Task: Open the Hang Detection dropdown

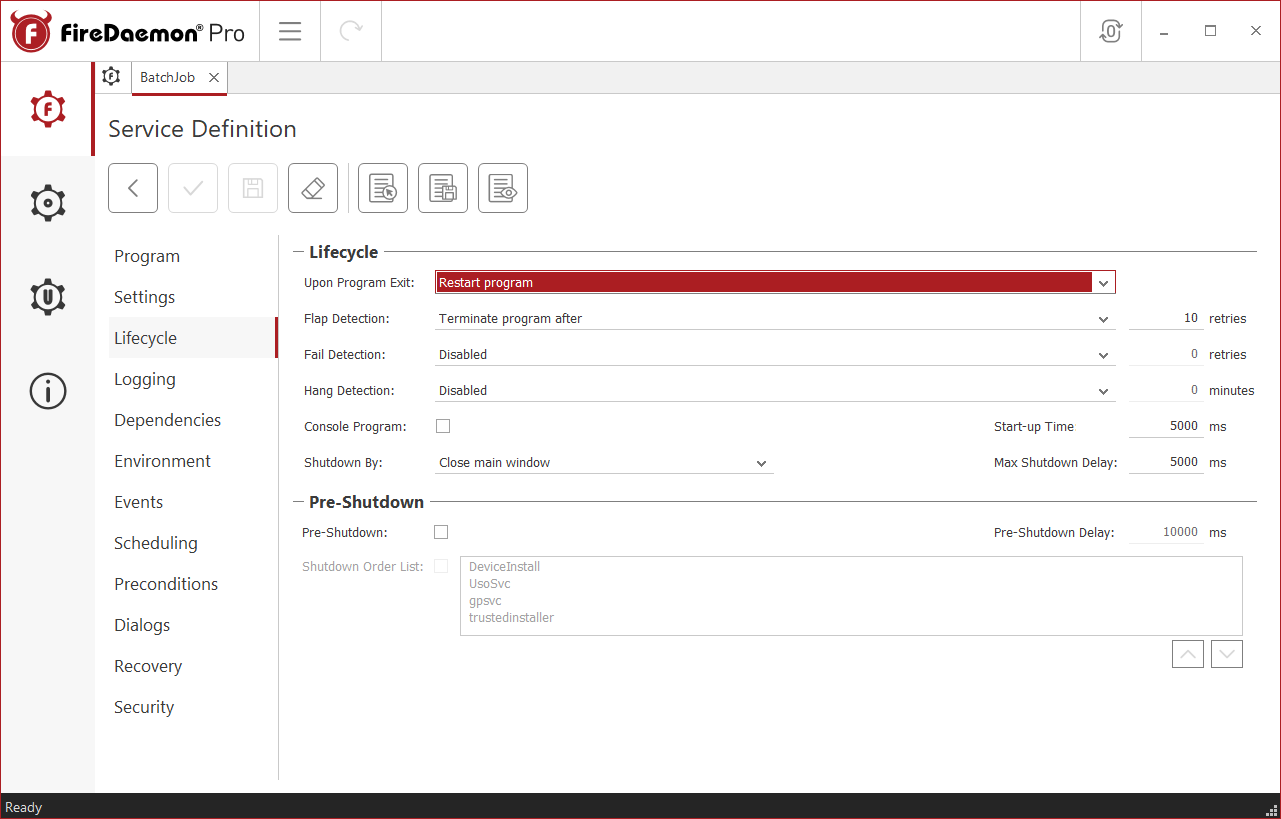Action: tap(775, 391)
